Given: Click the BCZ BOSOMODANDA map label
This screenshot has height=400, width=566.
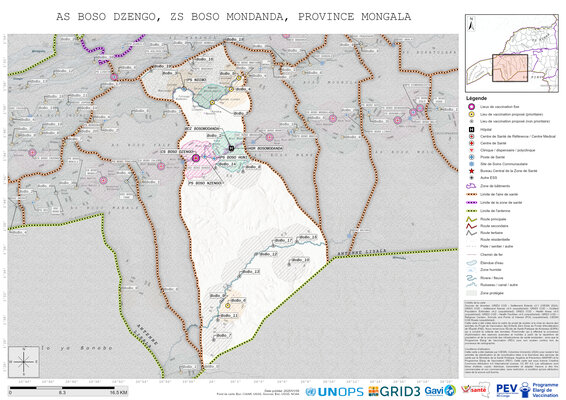Looking at the screenshot, I should pyautogui.click(x=202, y=129).
